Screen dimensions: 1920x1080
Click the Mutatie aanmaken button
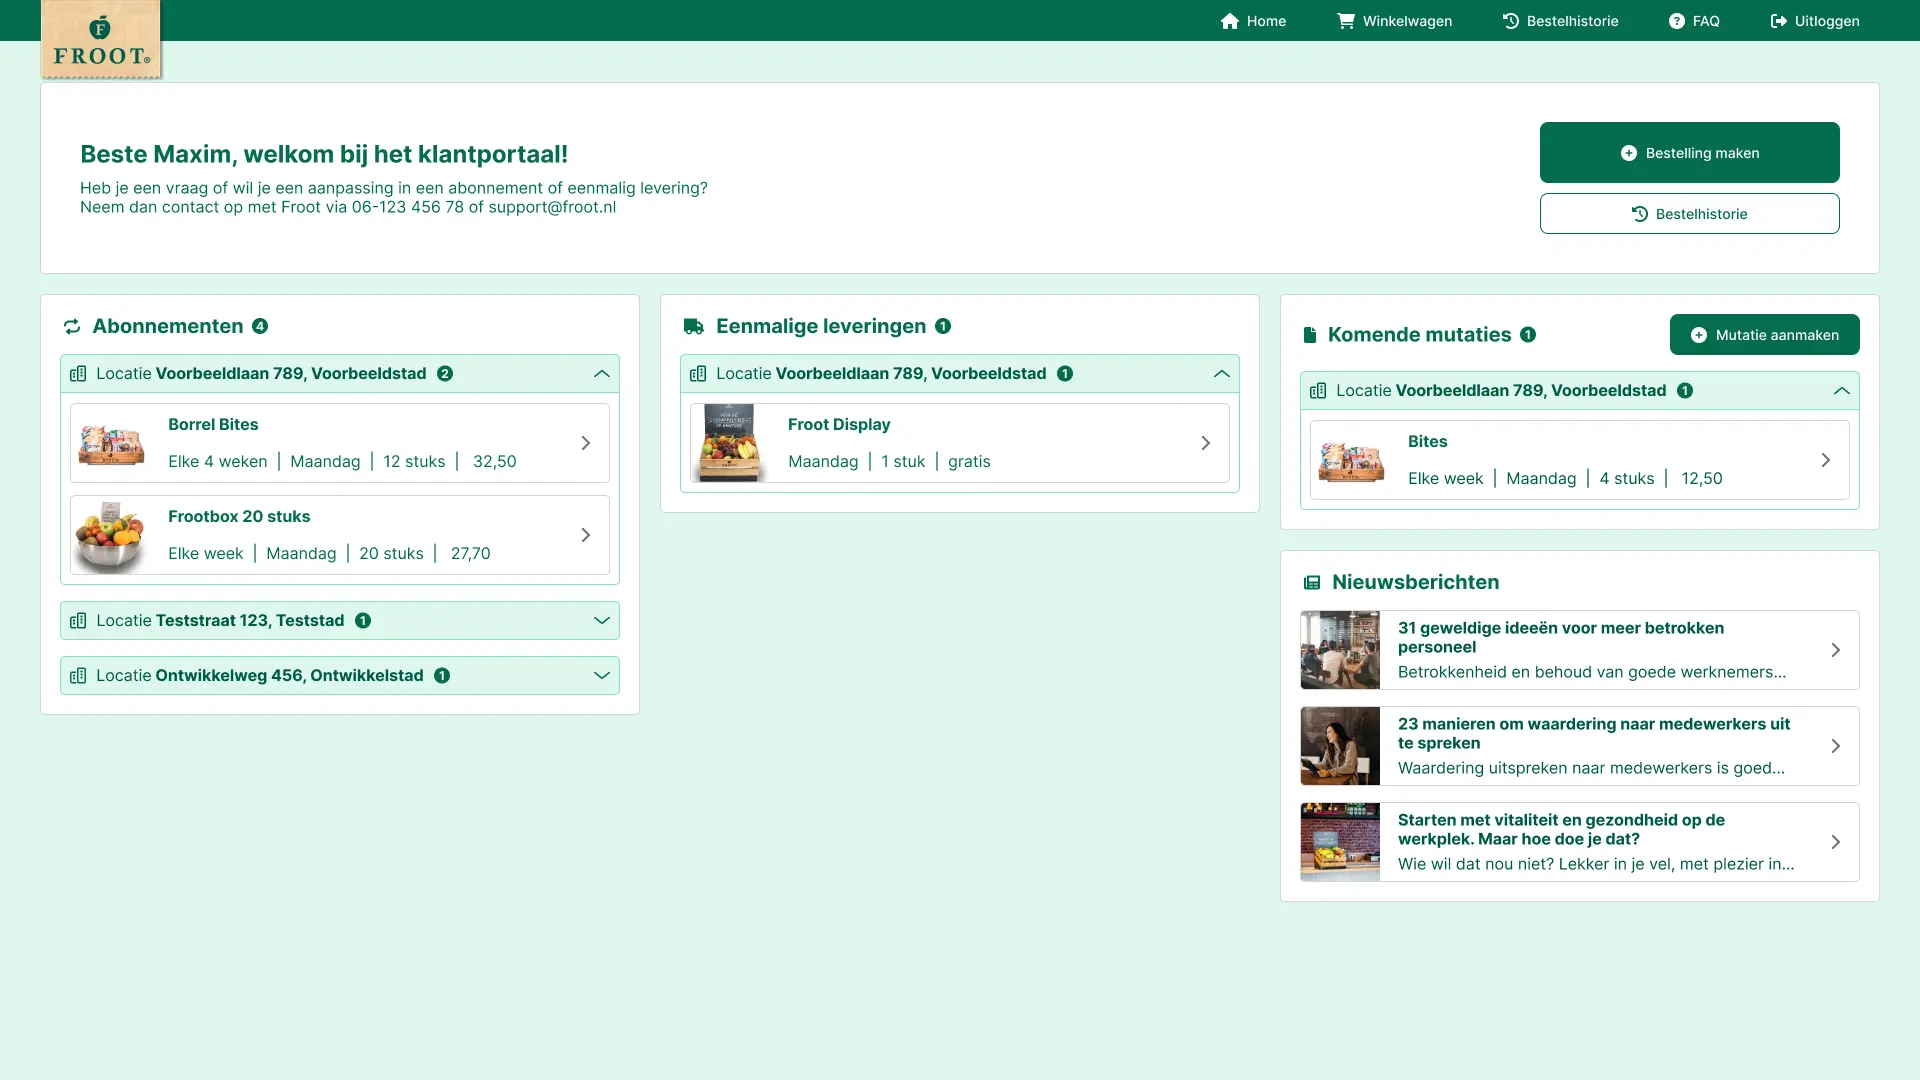[1765, 335]
